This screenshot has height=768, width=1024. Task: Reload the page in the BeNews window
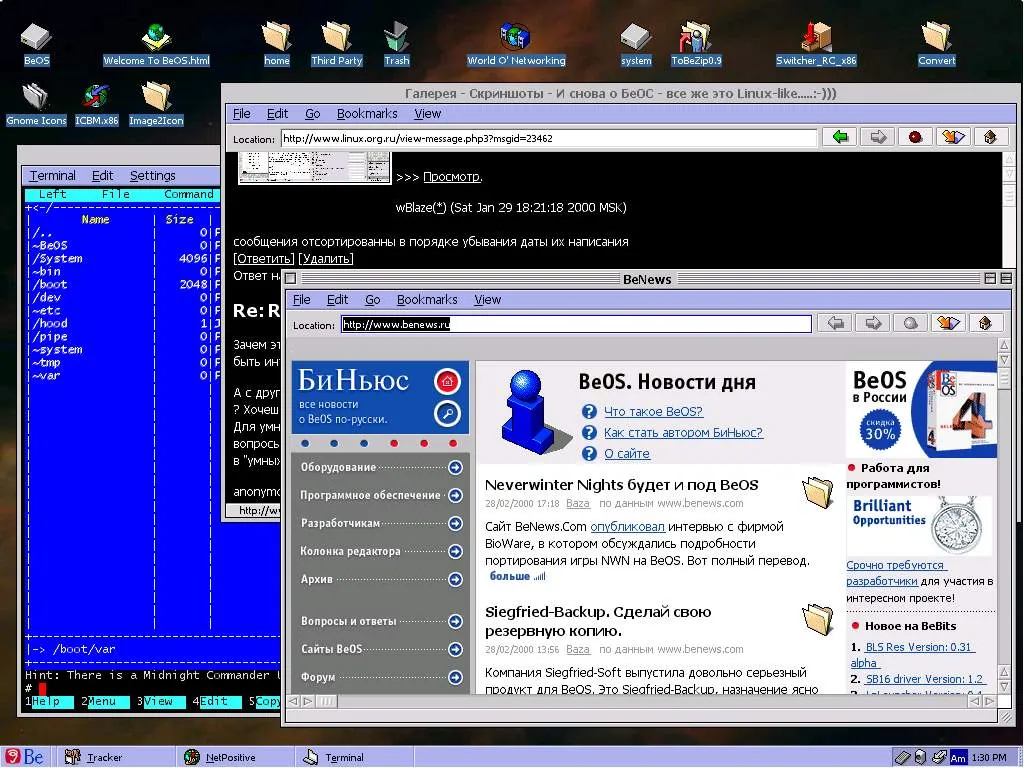948,323
